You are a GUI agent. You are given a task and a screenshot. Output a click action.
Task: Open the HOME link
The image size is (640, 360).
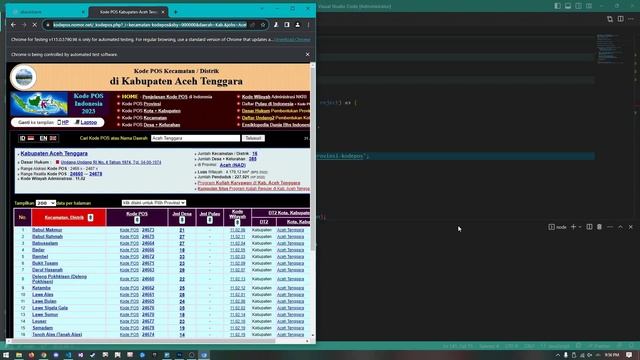pyautogui.click(x=130, y=97)
